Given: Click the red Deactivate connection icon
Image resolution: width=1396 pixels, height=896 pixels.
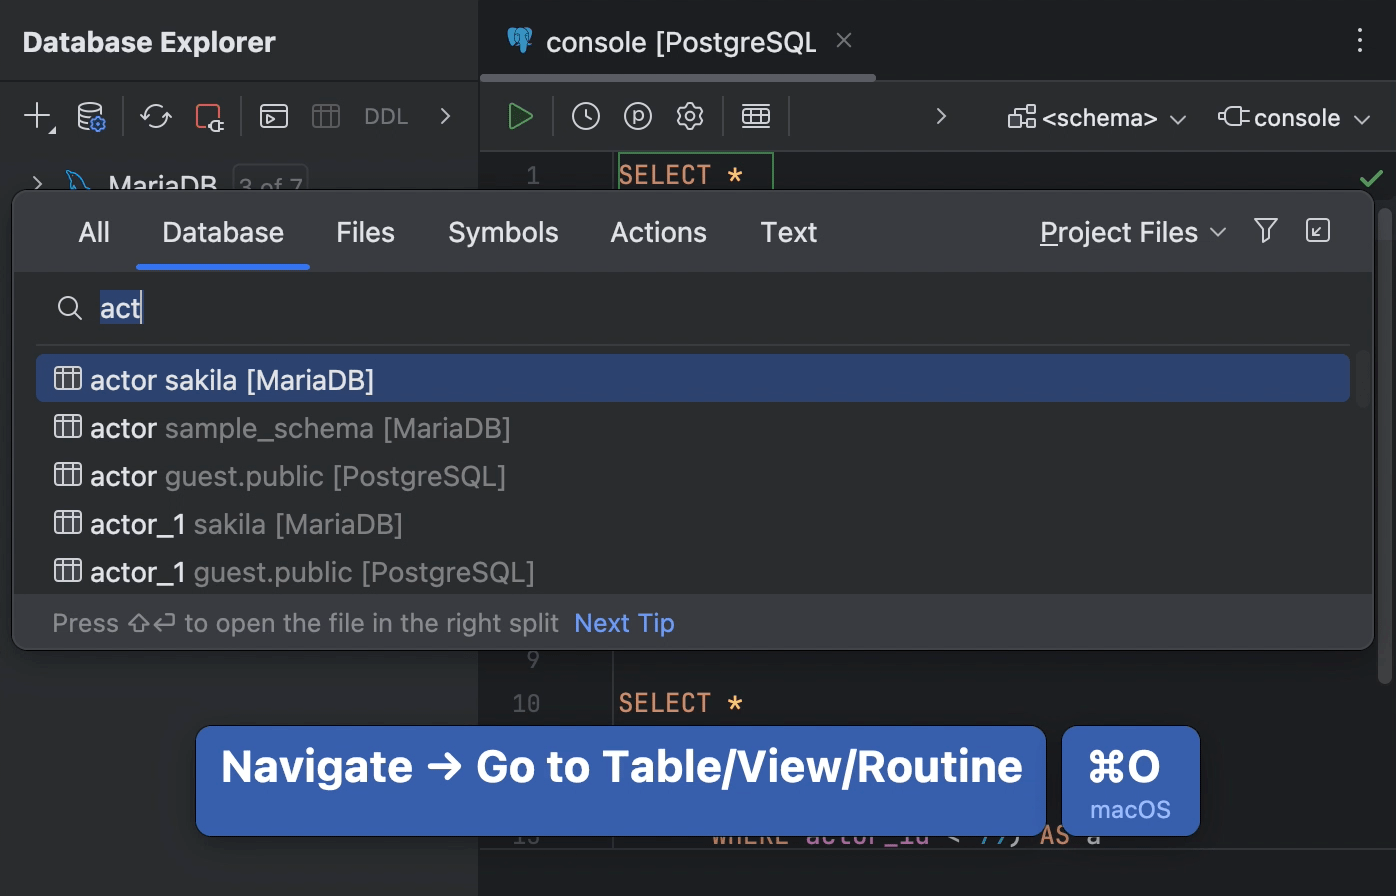Looking at the screenshot, I should point(209,117).
